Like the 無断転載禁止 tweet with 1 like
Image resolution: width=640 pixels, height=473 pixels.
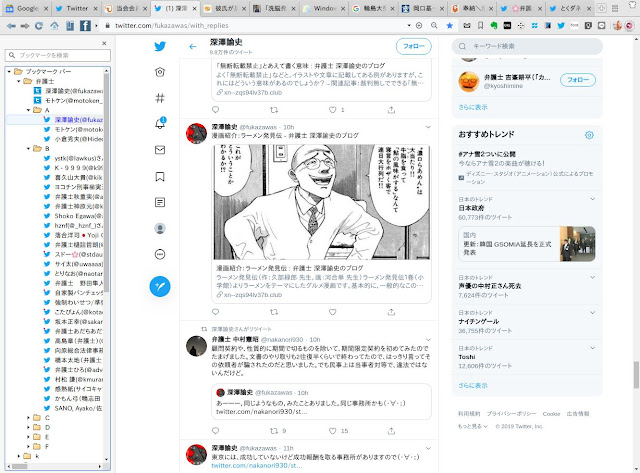[x=333, y=110]
